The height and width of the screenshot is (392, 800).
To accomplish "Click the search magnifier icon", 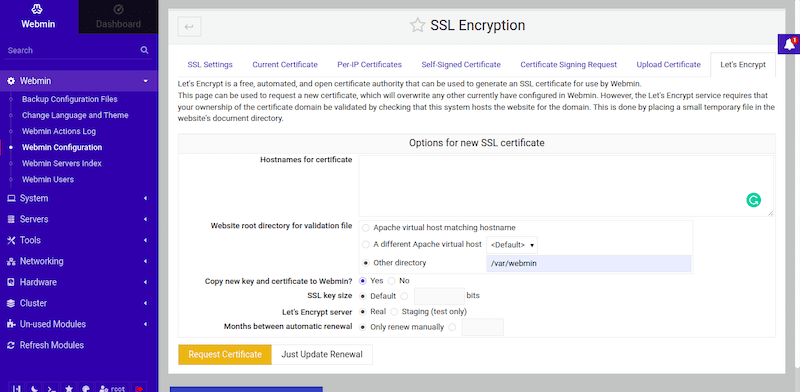I will [144, 50].
